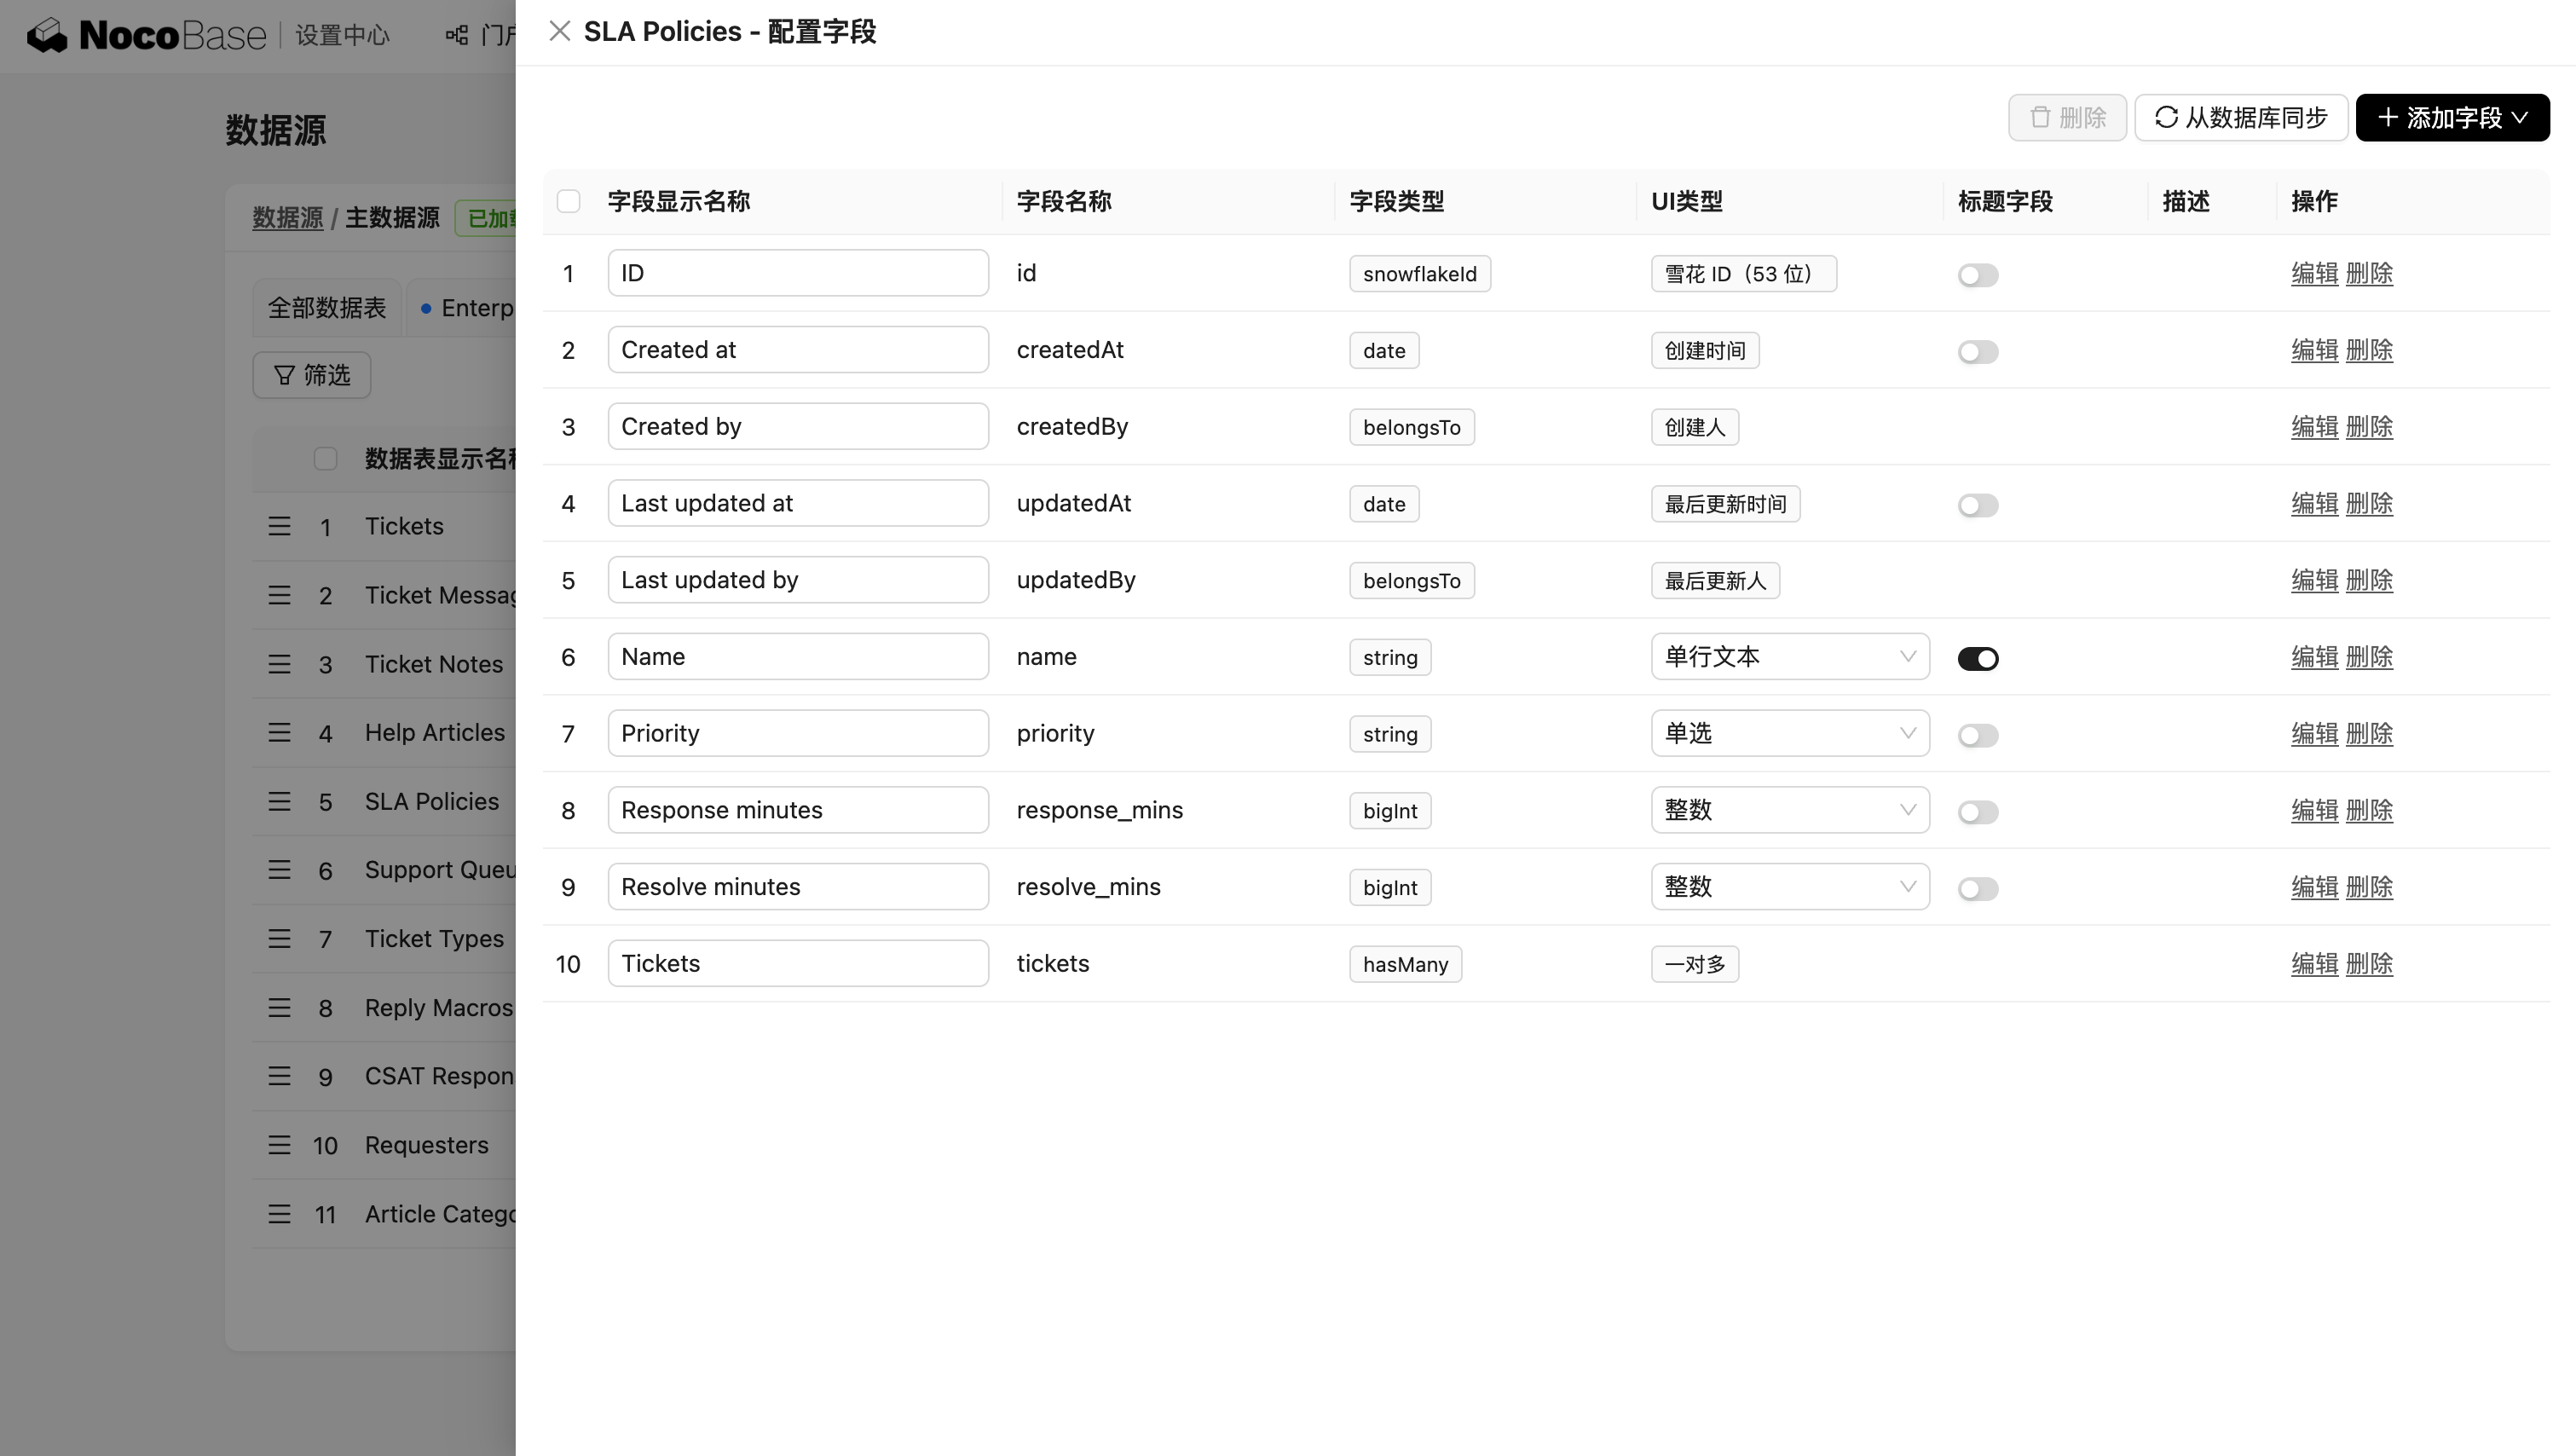Click 编辑 for the updatedBy field

[2314, 580]
